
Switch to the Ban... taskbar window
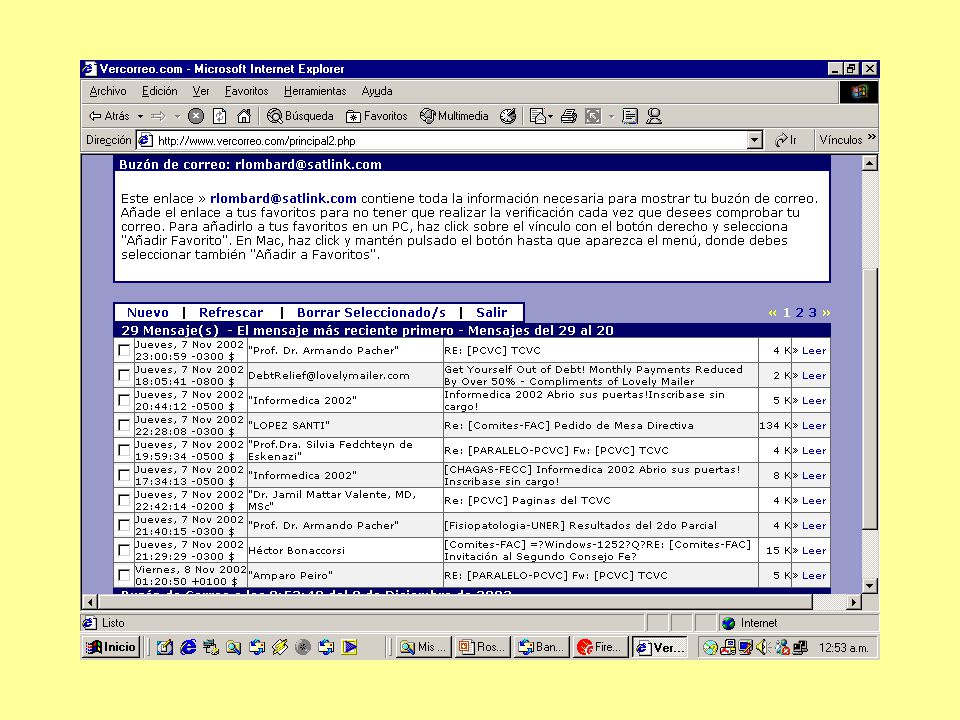[x=542, y=647]
